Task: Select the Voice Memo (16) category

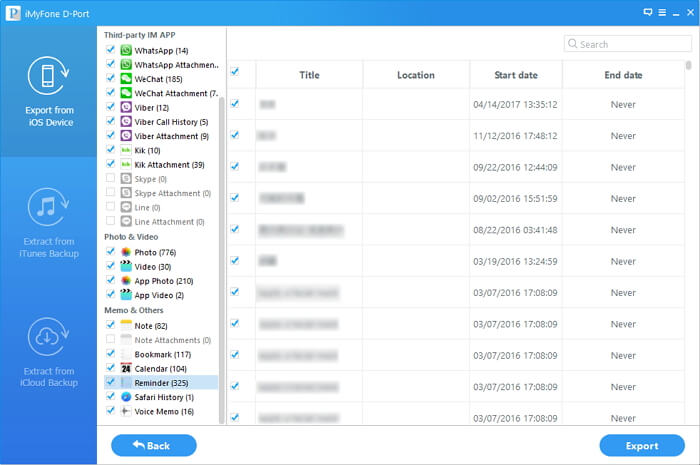Action: (164, 411)
